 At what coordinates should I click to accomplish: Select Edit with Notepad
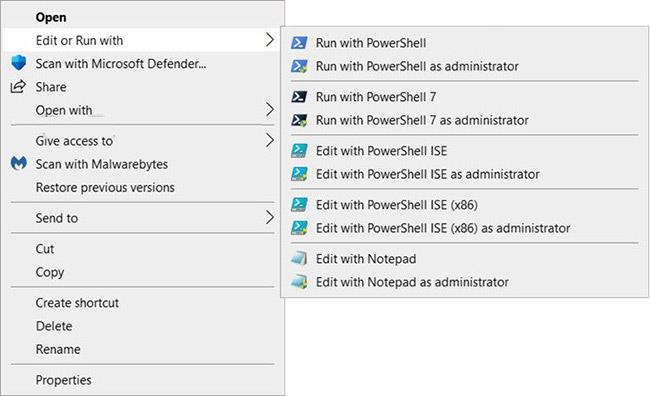click(465, 258)
